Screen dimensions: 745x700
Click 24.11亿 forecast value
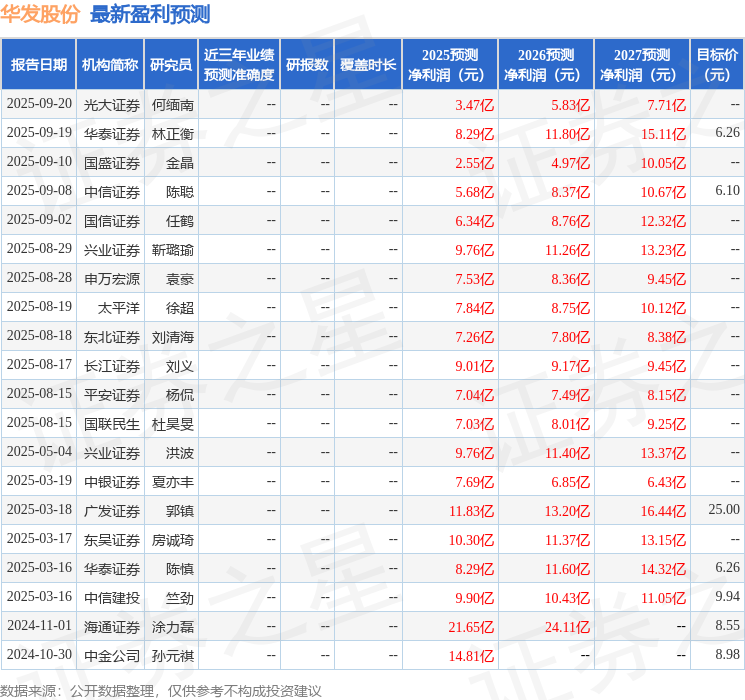[x=567, y=627]
